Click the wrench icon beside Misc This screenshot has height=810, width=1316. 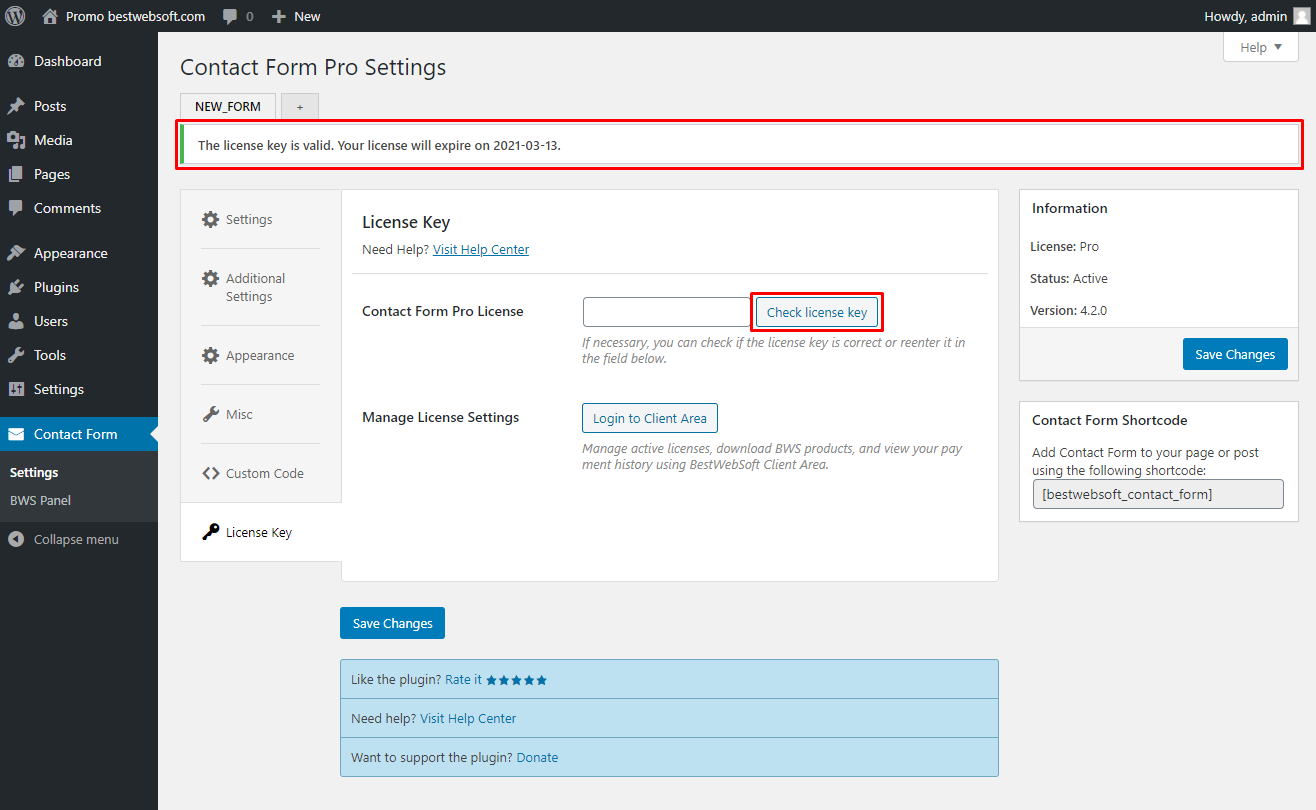[210, 414]
